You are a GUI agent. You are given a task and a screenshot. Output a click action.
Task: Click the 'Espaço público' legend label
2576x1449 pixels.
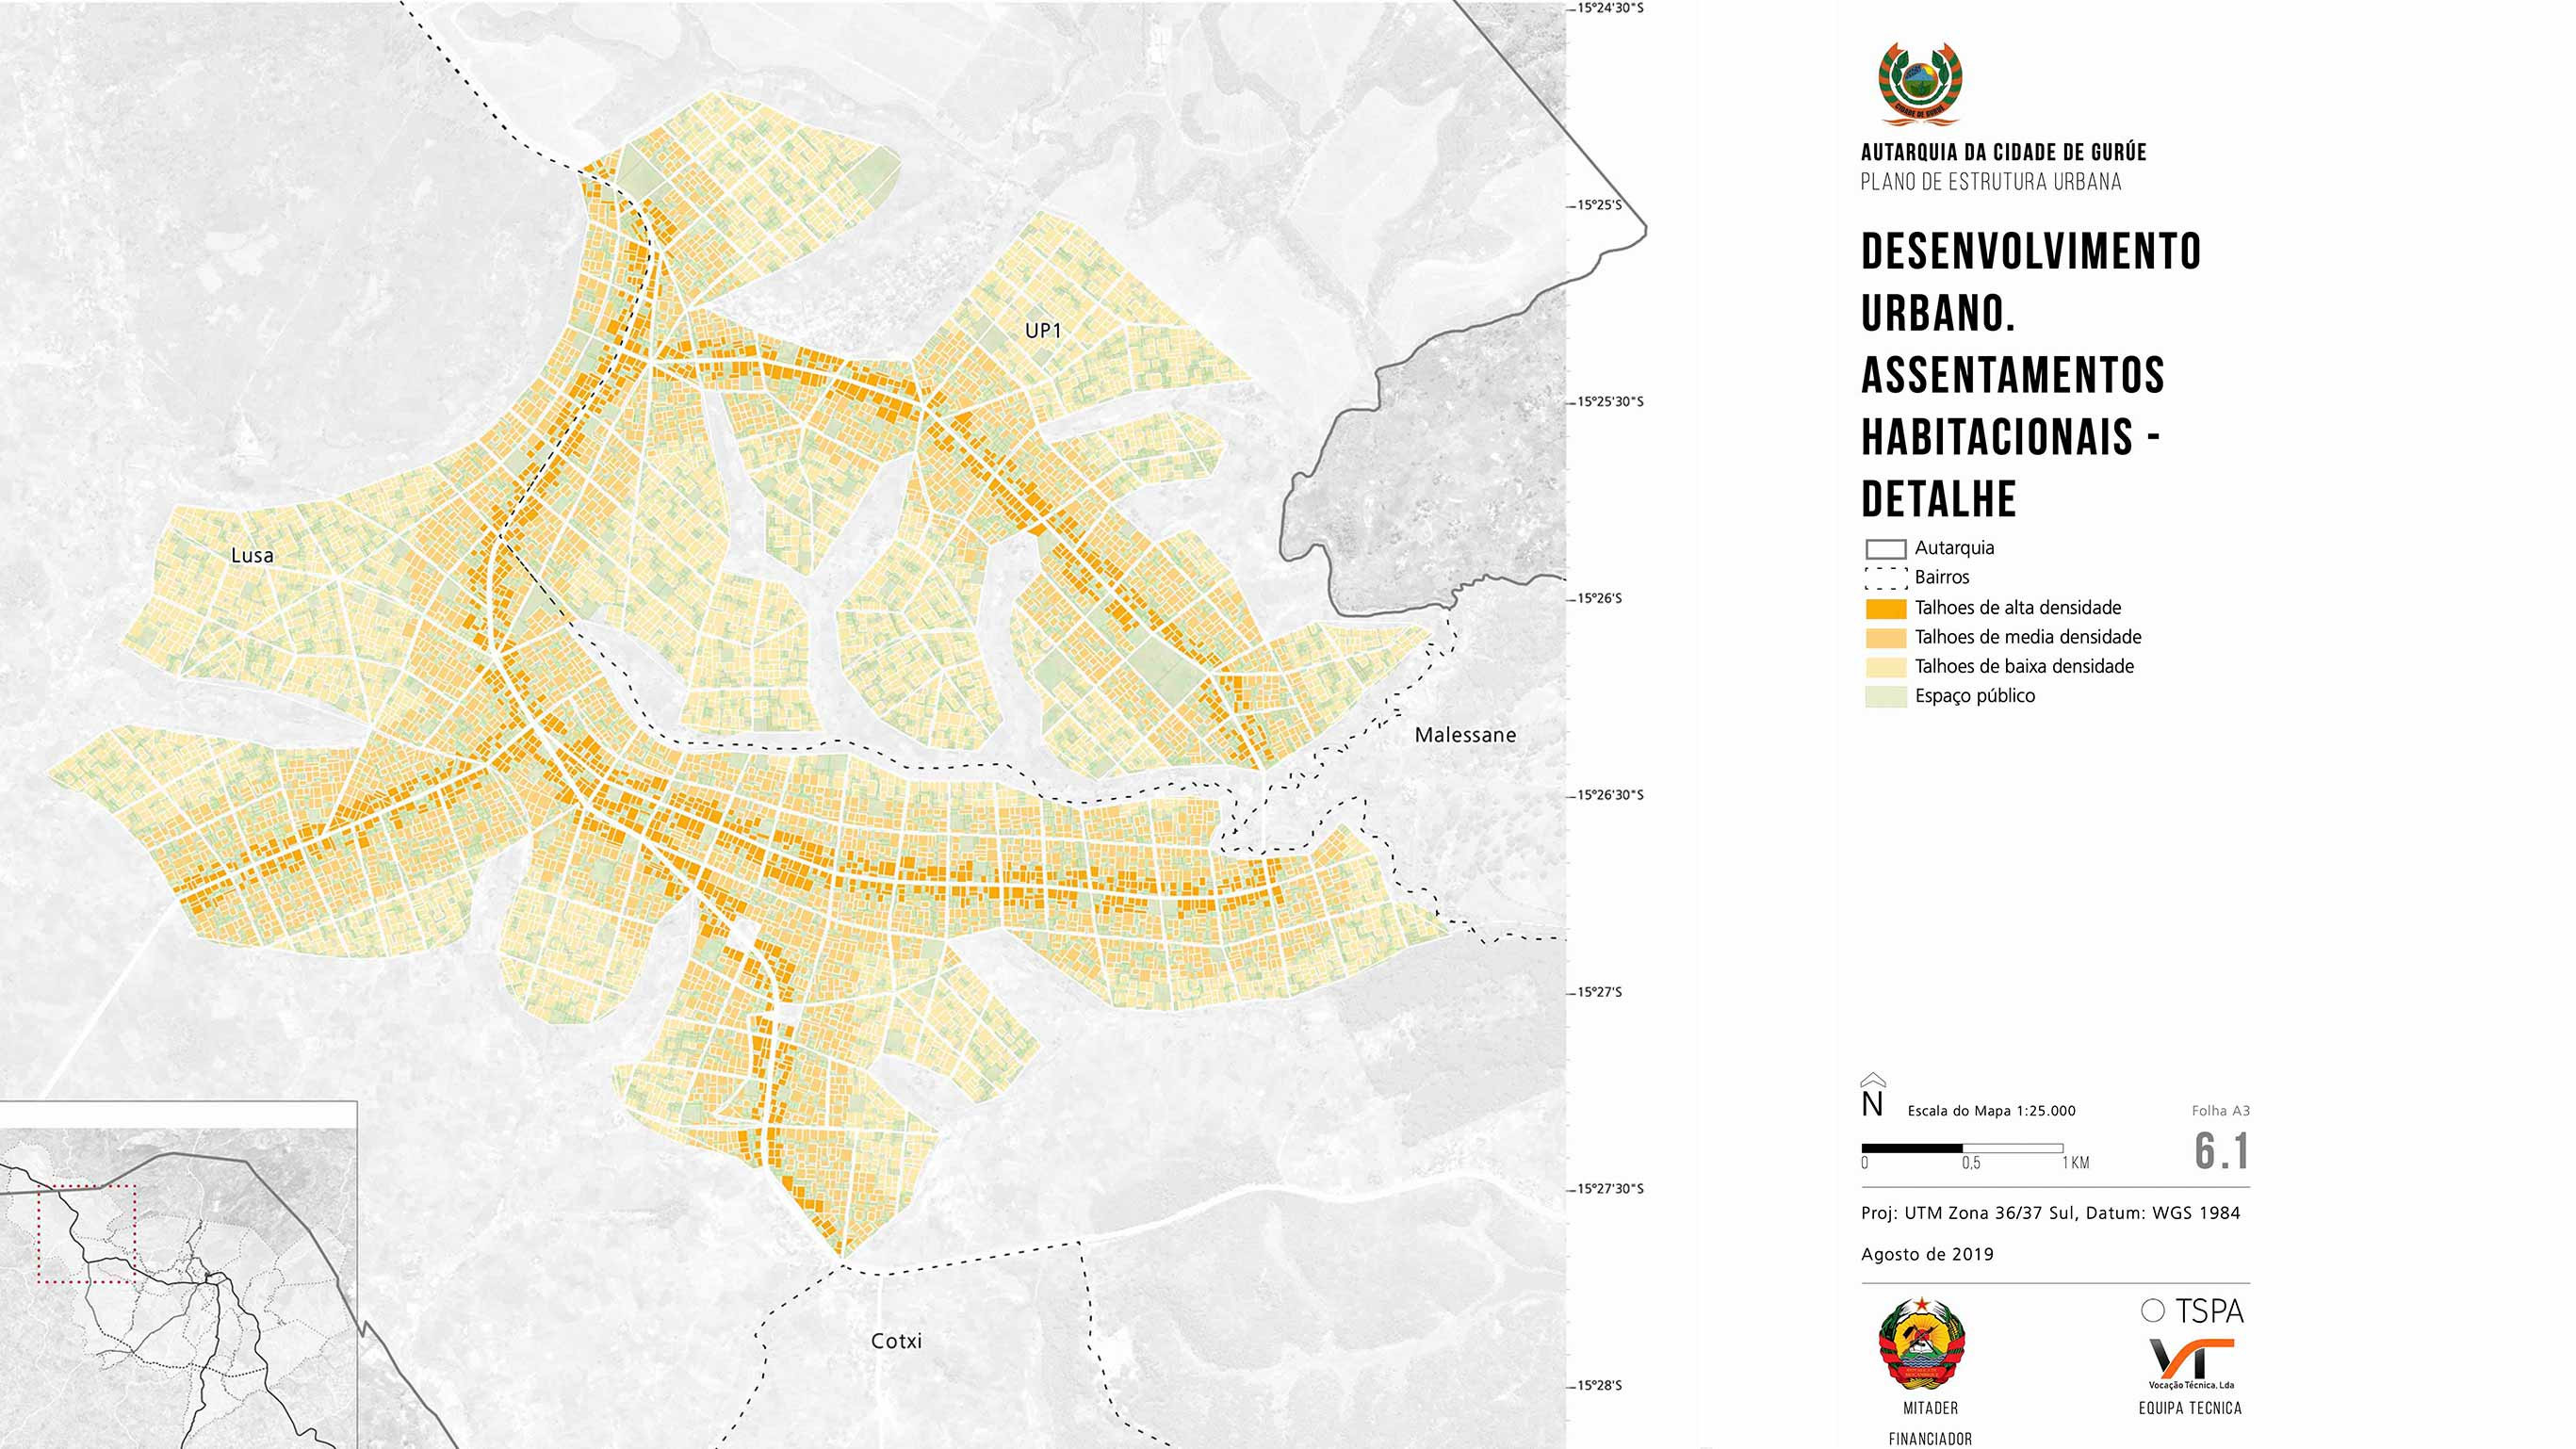[1974, 696]
